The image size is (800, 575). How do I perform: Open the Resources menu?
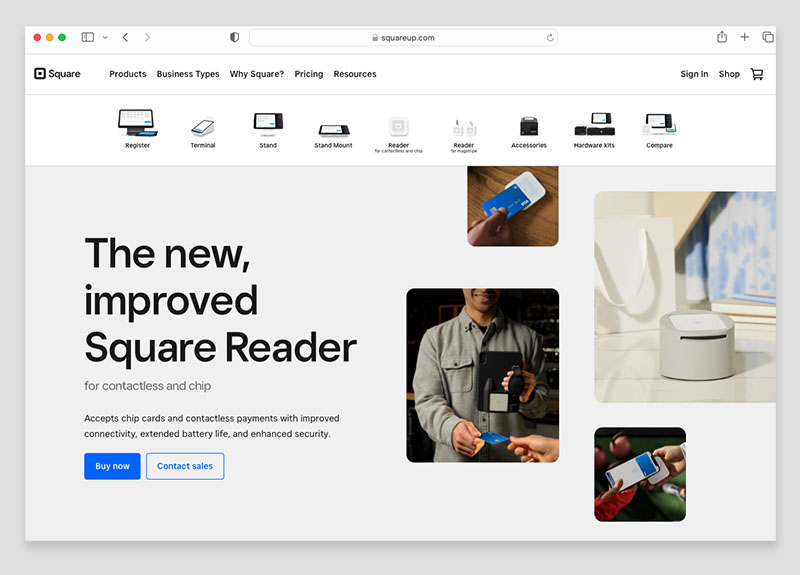[355, 74]
